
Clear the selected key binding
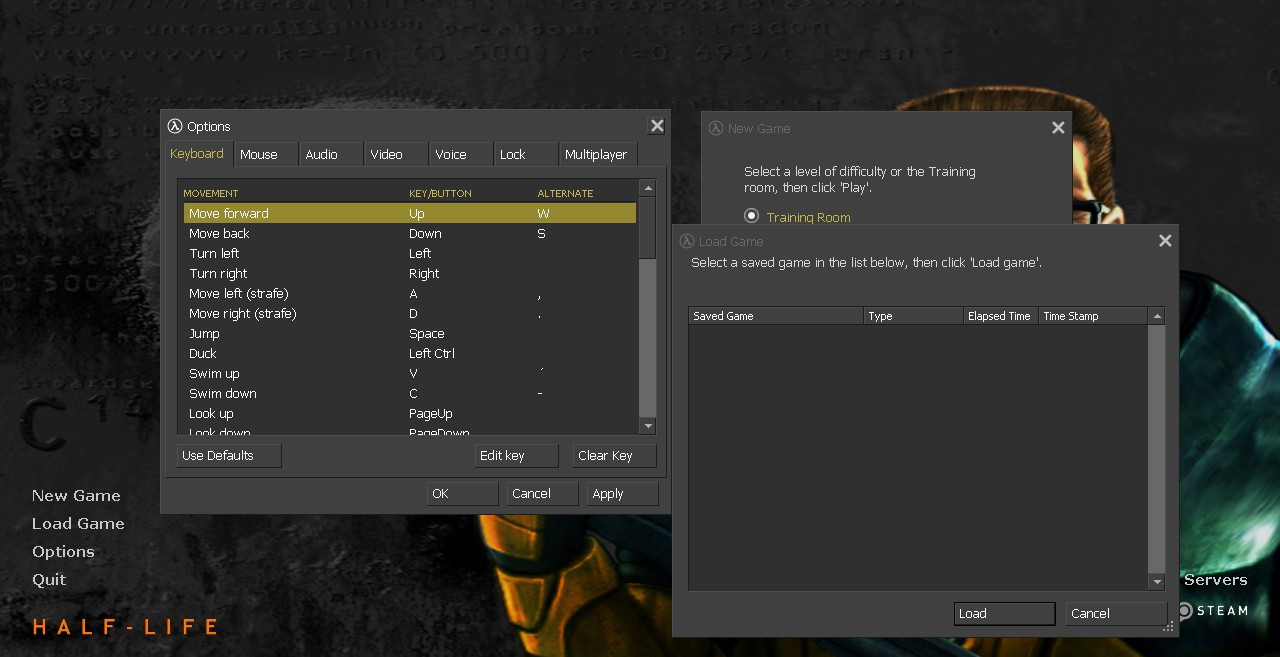tap(613, 455)
